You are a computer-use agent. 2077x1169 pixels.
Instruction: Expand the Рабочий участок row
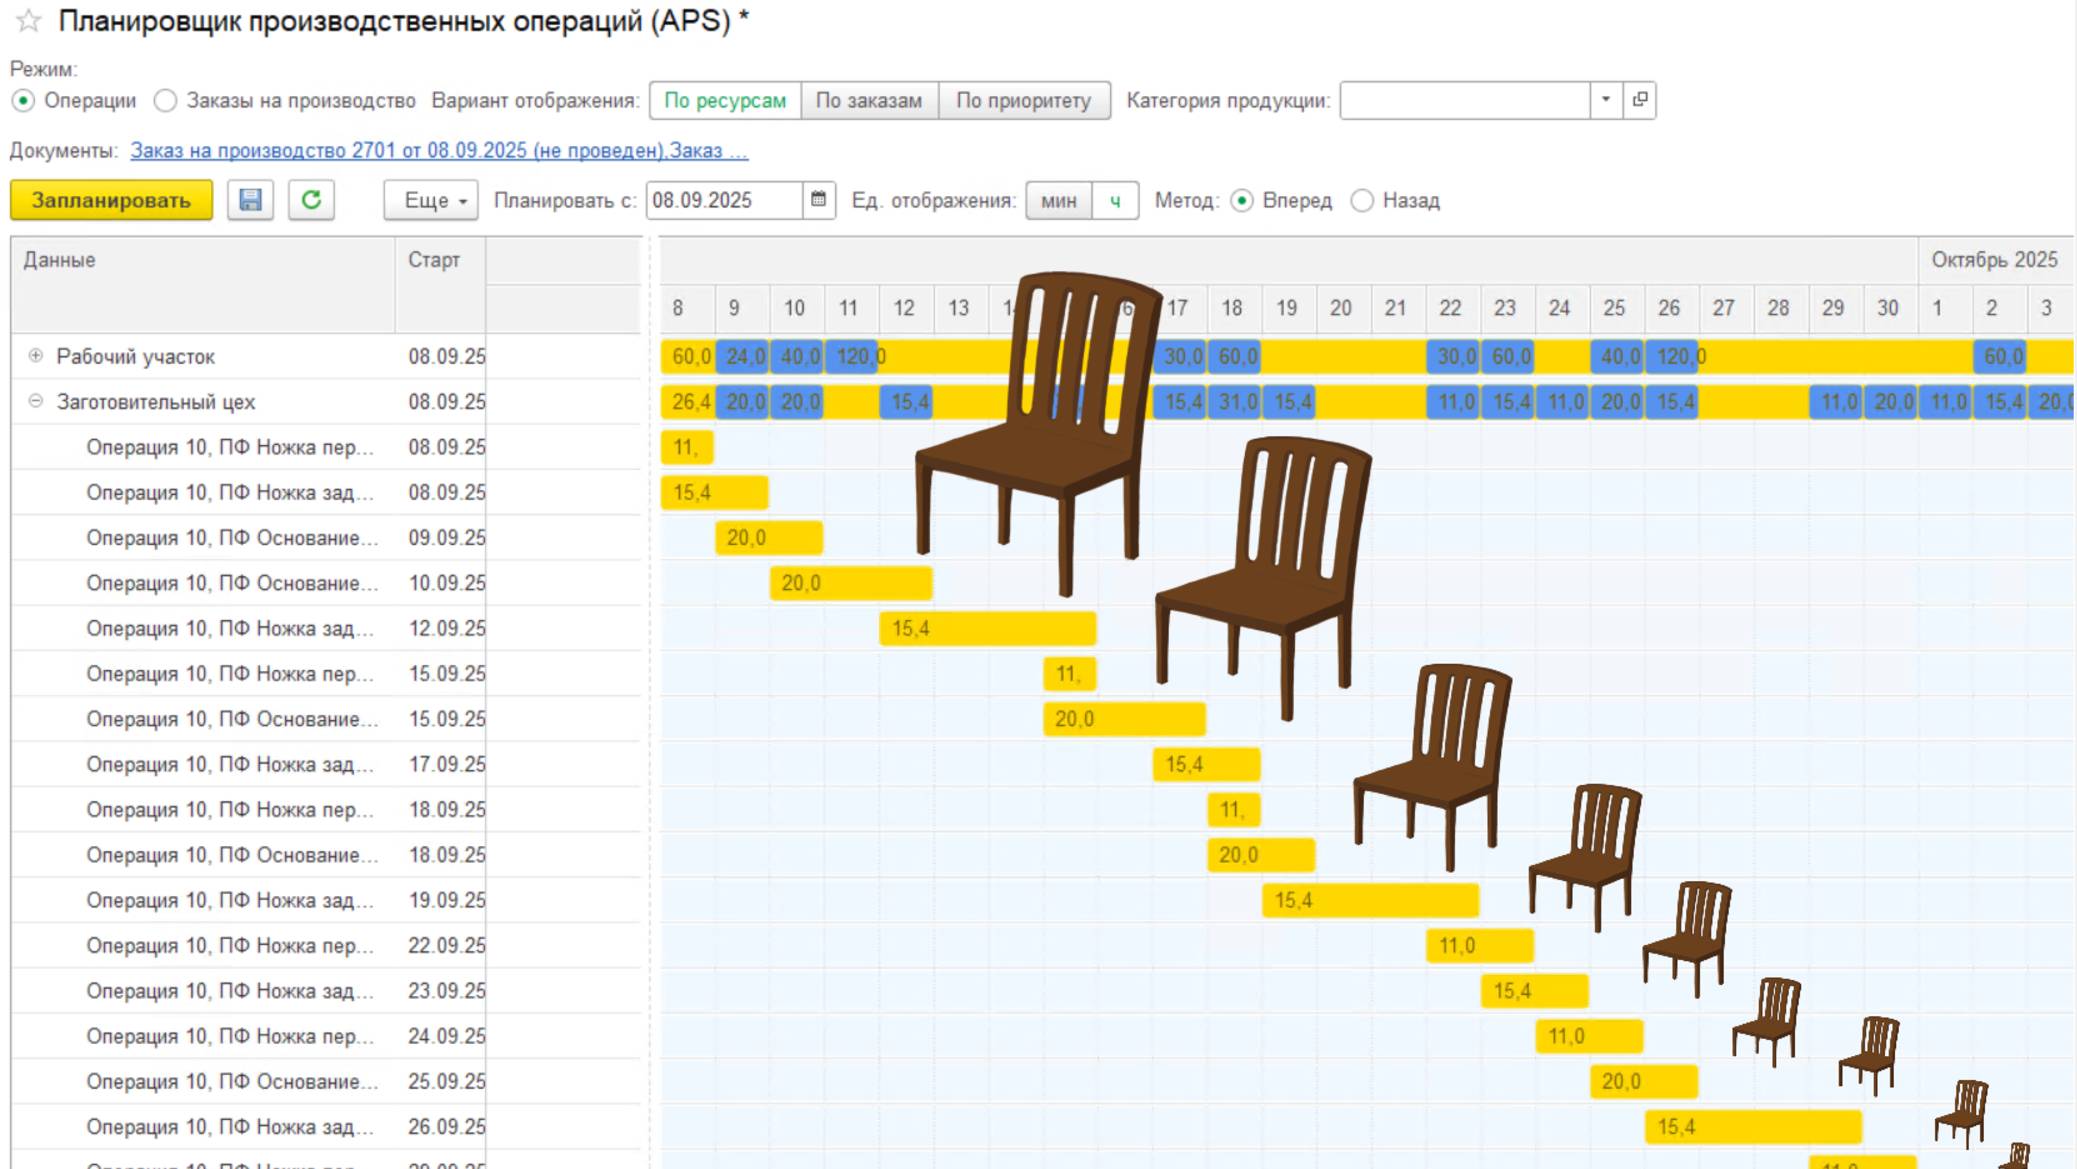pyautogui.click(x=36, y=356)
